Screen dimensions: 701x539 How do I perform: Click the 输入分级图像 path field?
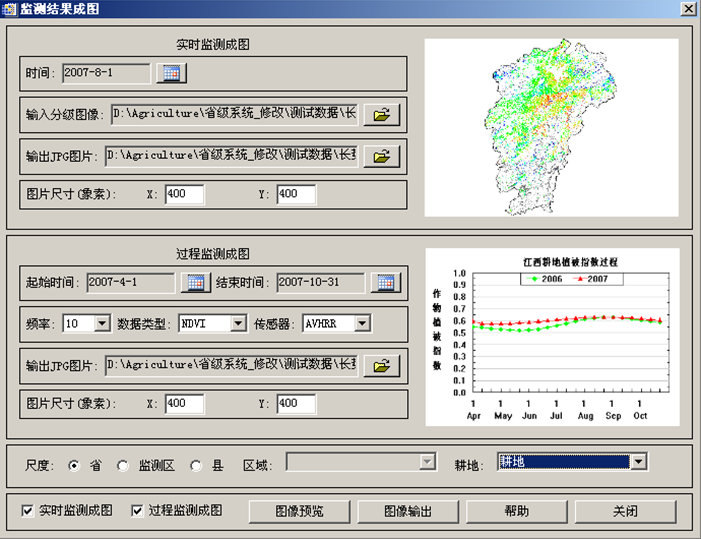point(235,114)
